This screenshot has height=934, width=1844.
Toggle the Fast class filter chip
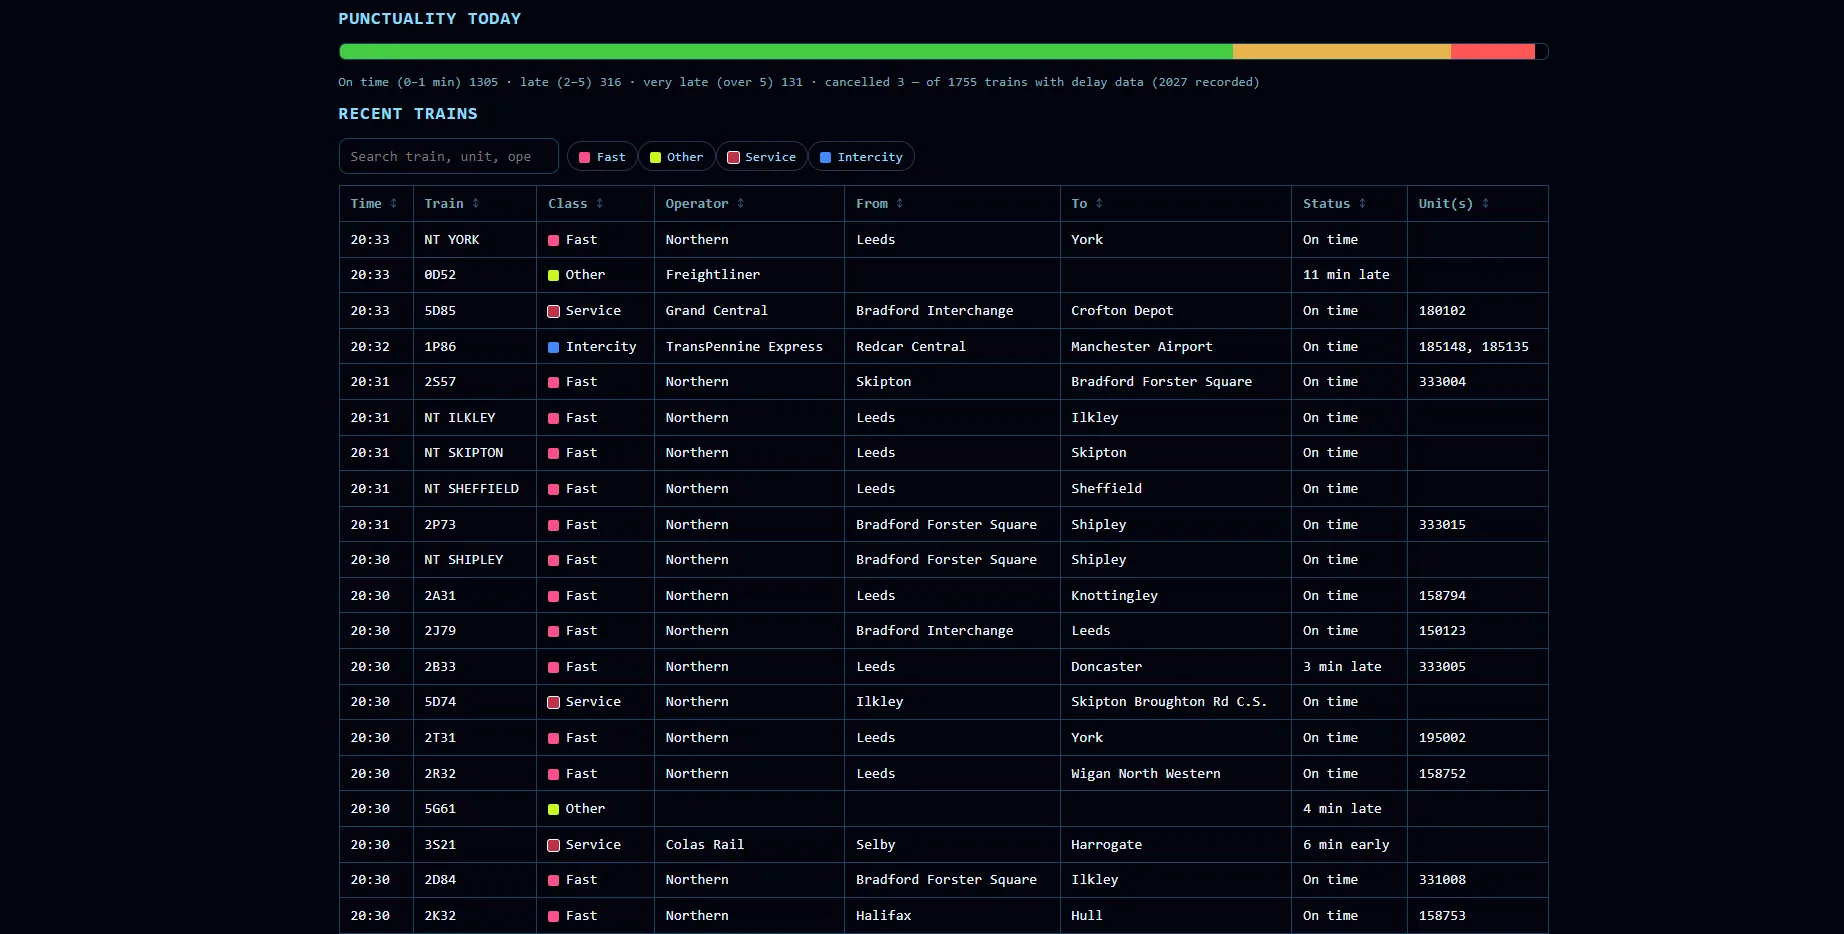tap(602, 157)
